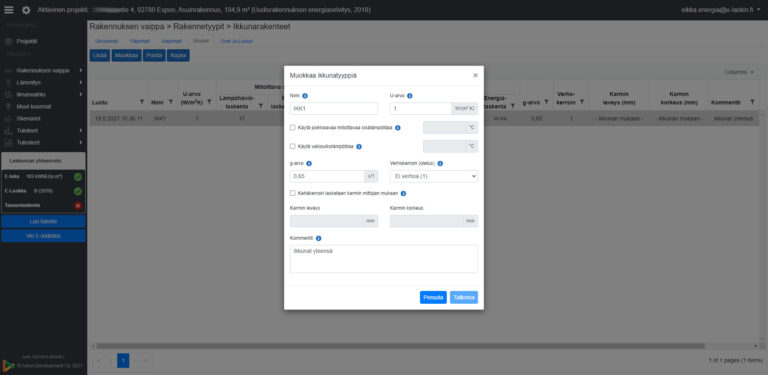Click the red error icon beside Tasauslaskenta
The image size is (768, 375).
(78, 206)
